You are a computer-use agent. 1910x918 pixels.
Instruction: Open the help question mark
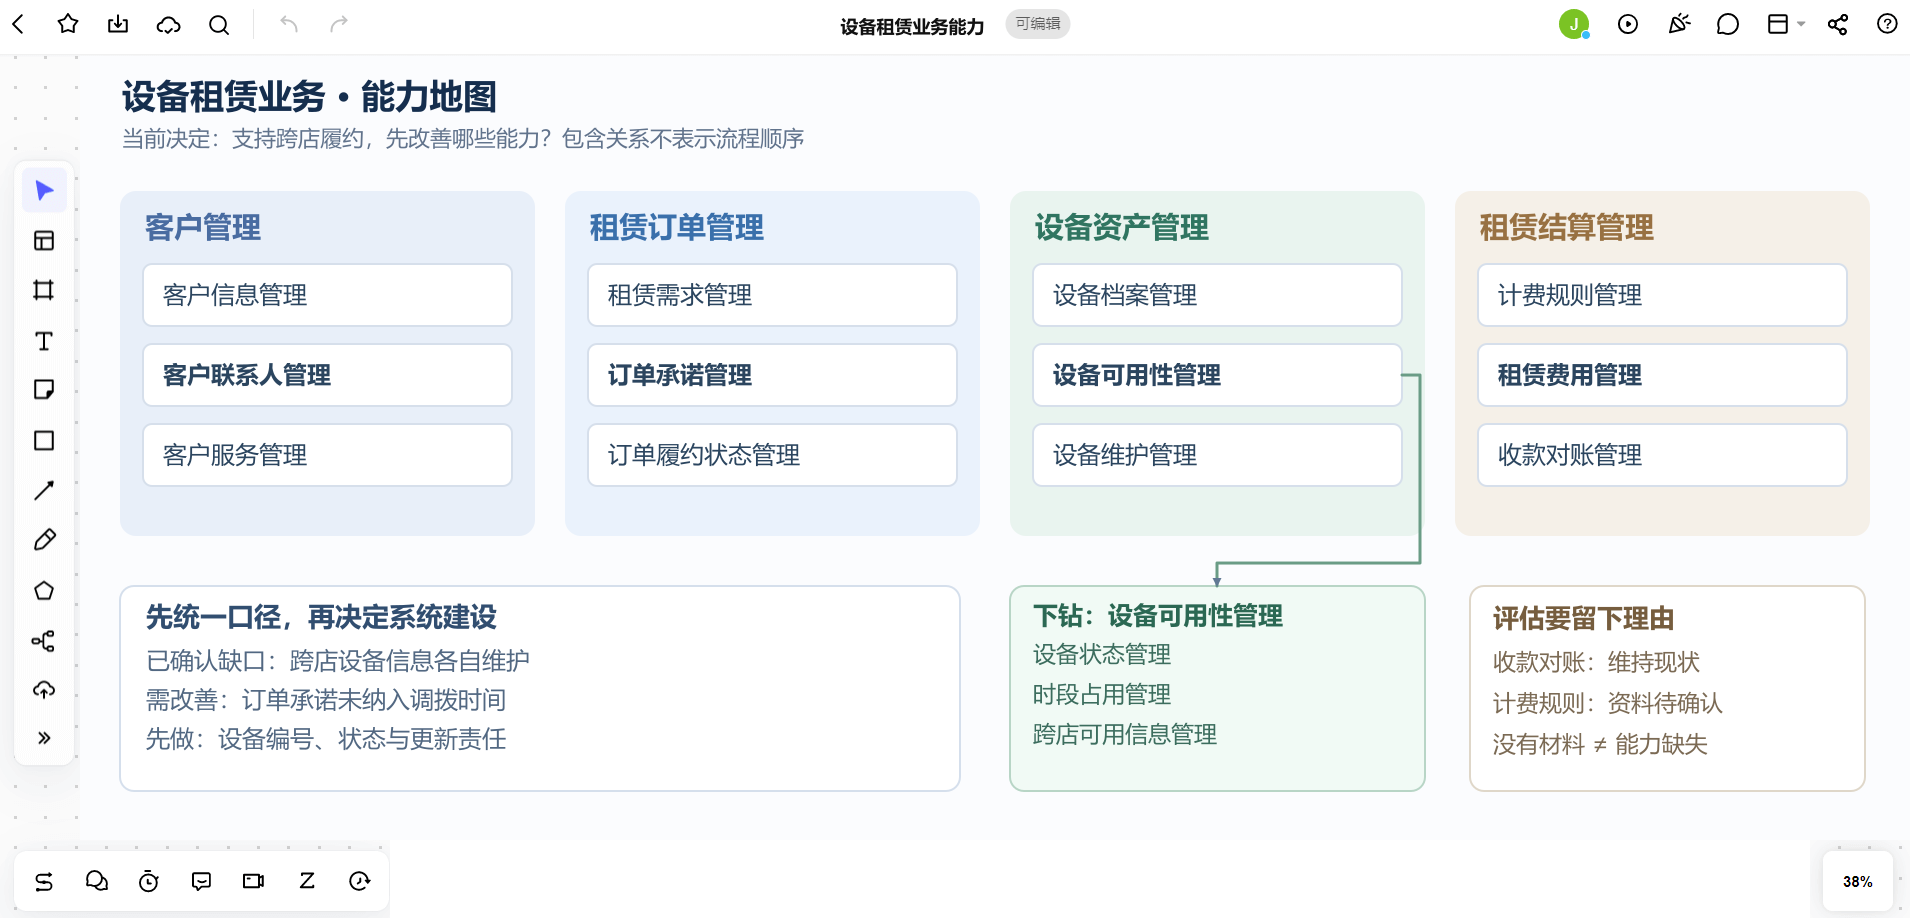(1887, 24)
